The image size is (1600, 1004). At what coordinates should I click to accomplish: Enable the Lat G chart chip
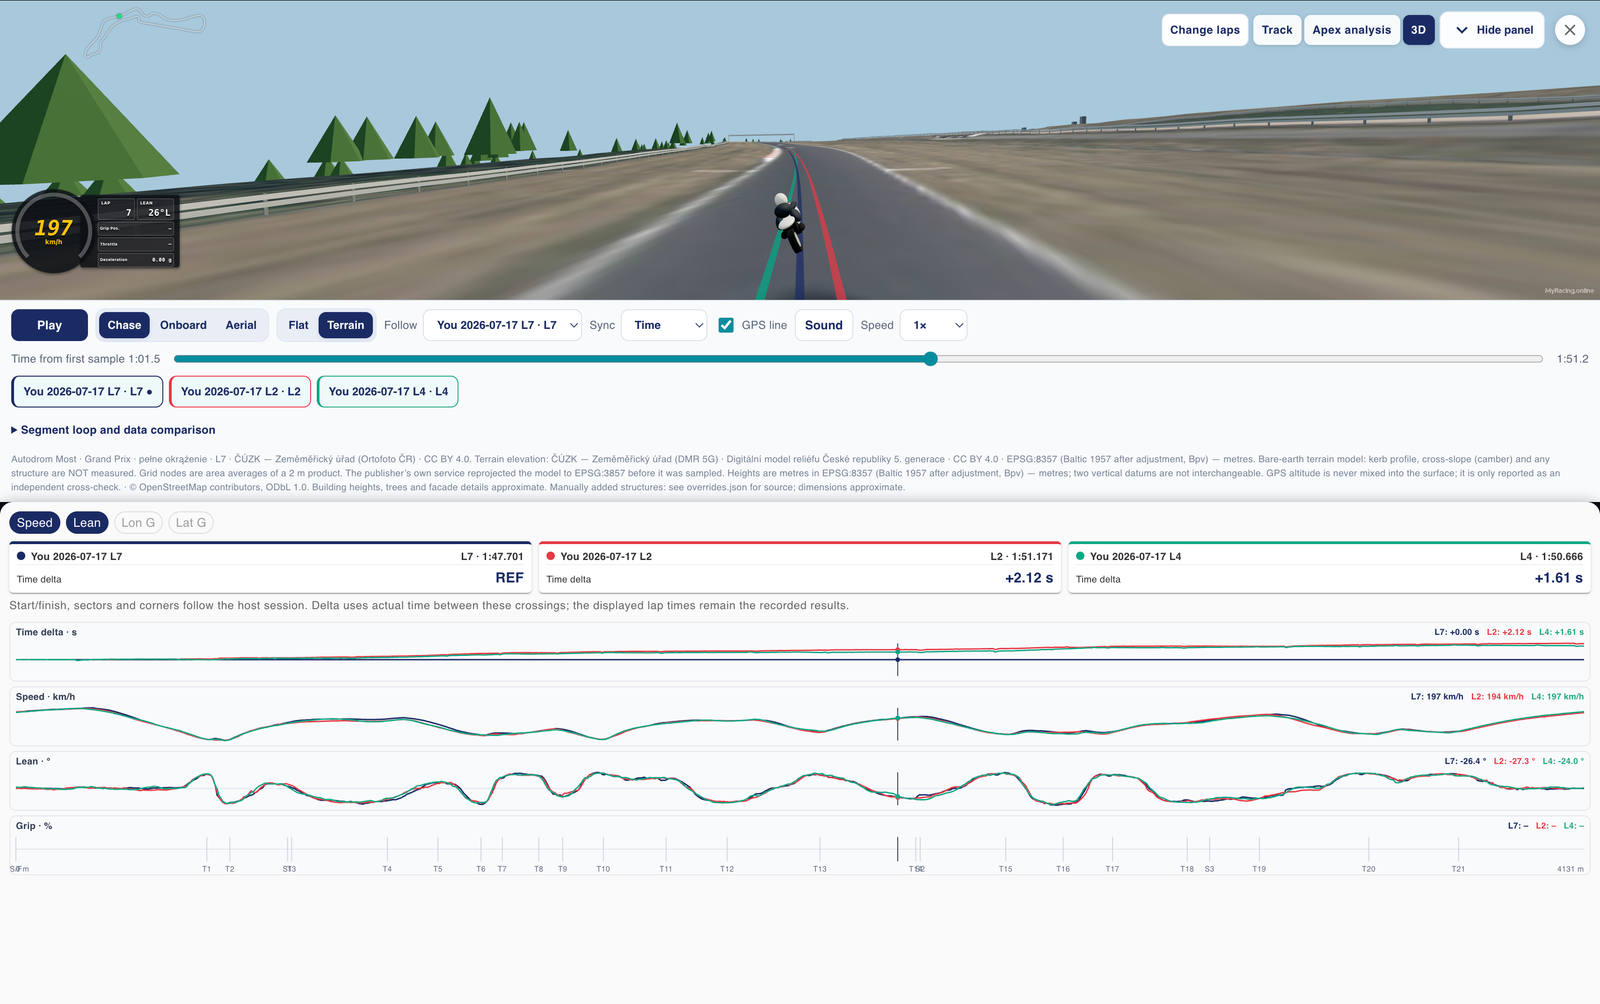pos(190,523)
